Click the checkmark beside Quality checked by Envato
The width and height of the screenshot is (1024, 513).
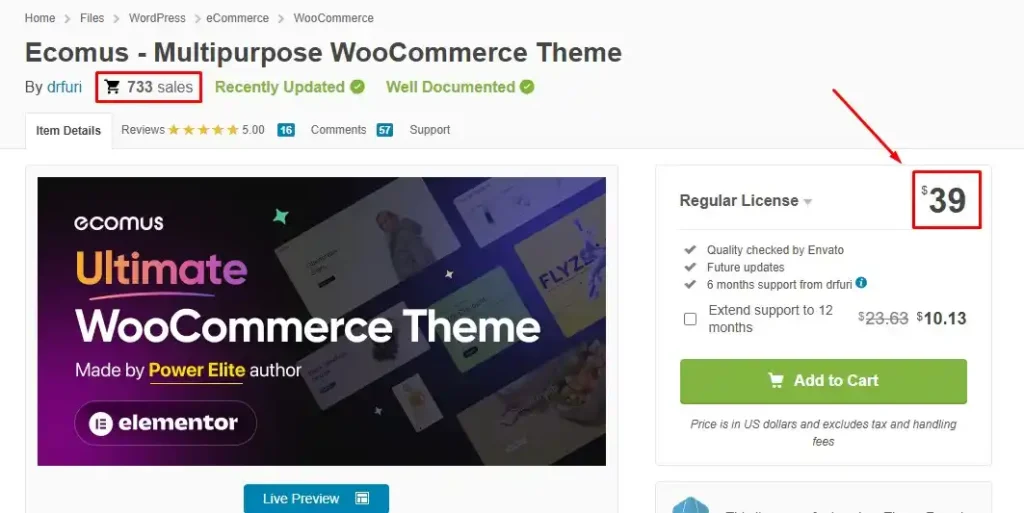[690, 249]
